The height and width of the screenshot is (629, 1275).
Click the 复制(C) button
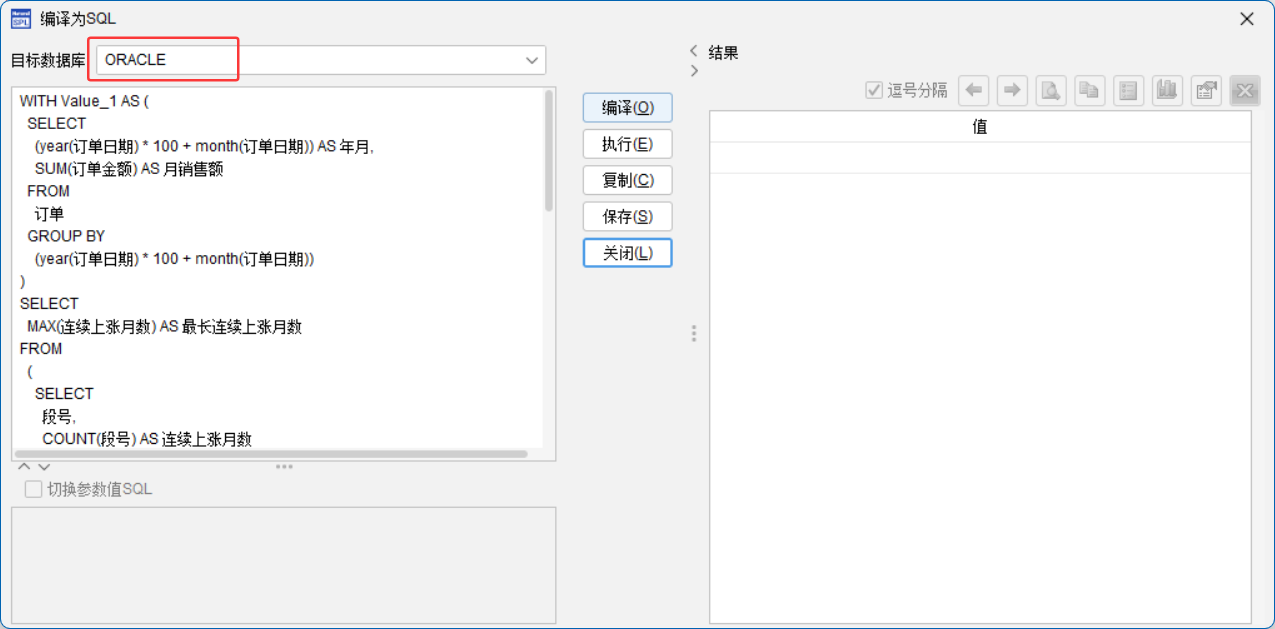tap(627, 180)
